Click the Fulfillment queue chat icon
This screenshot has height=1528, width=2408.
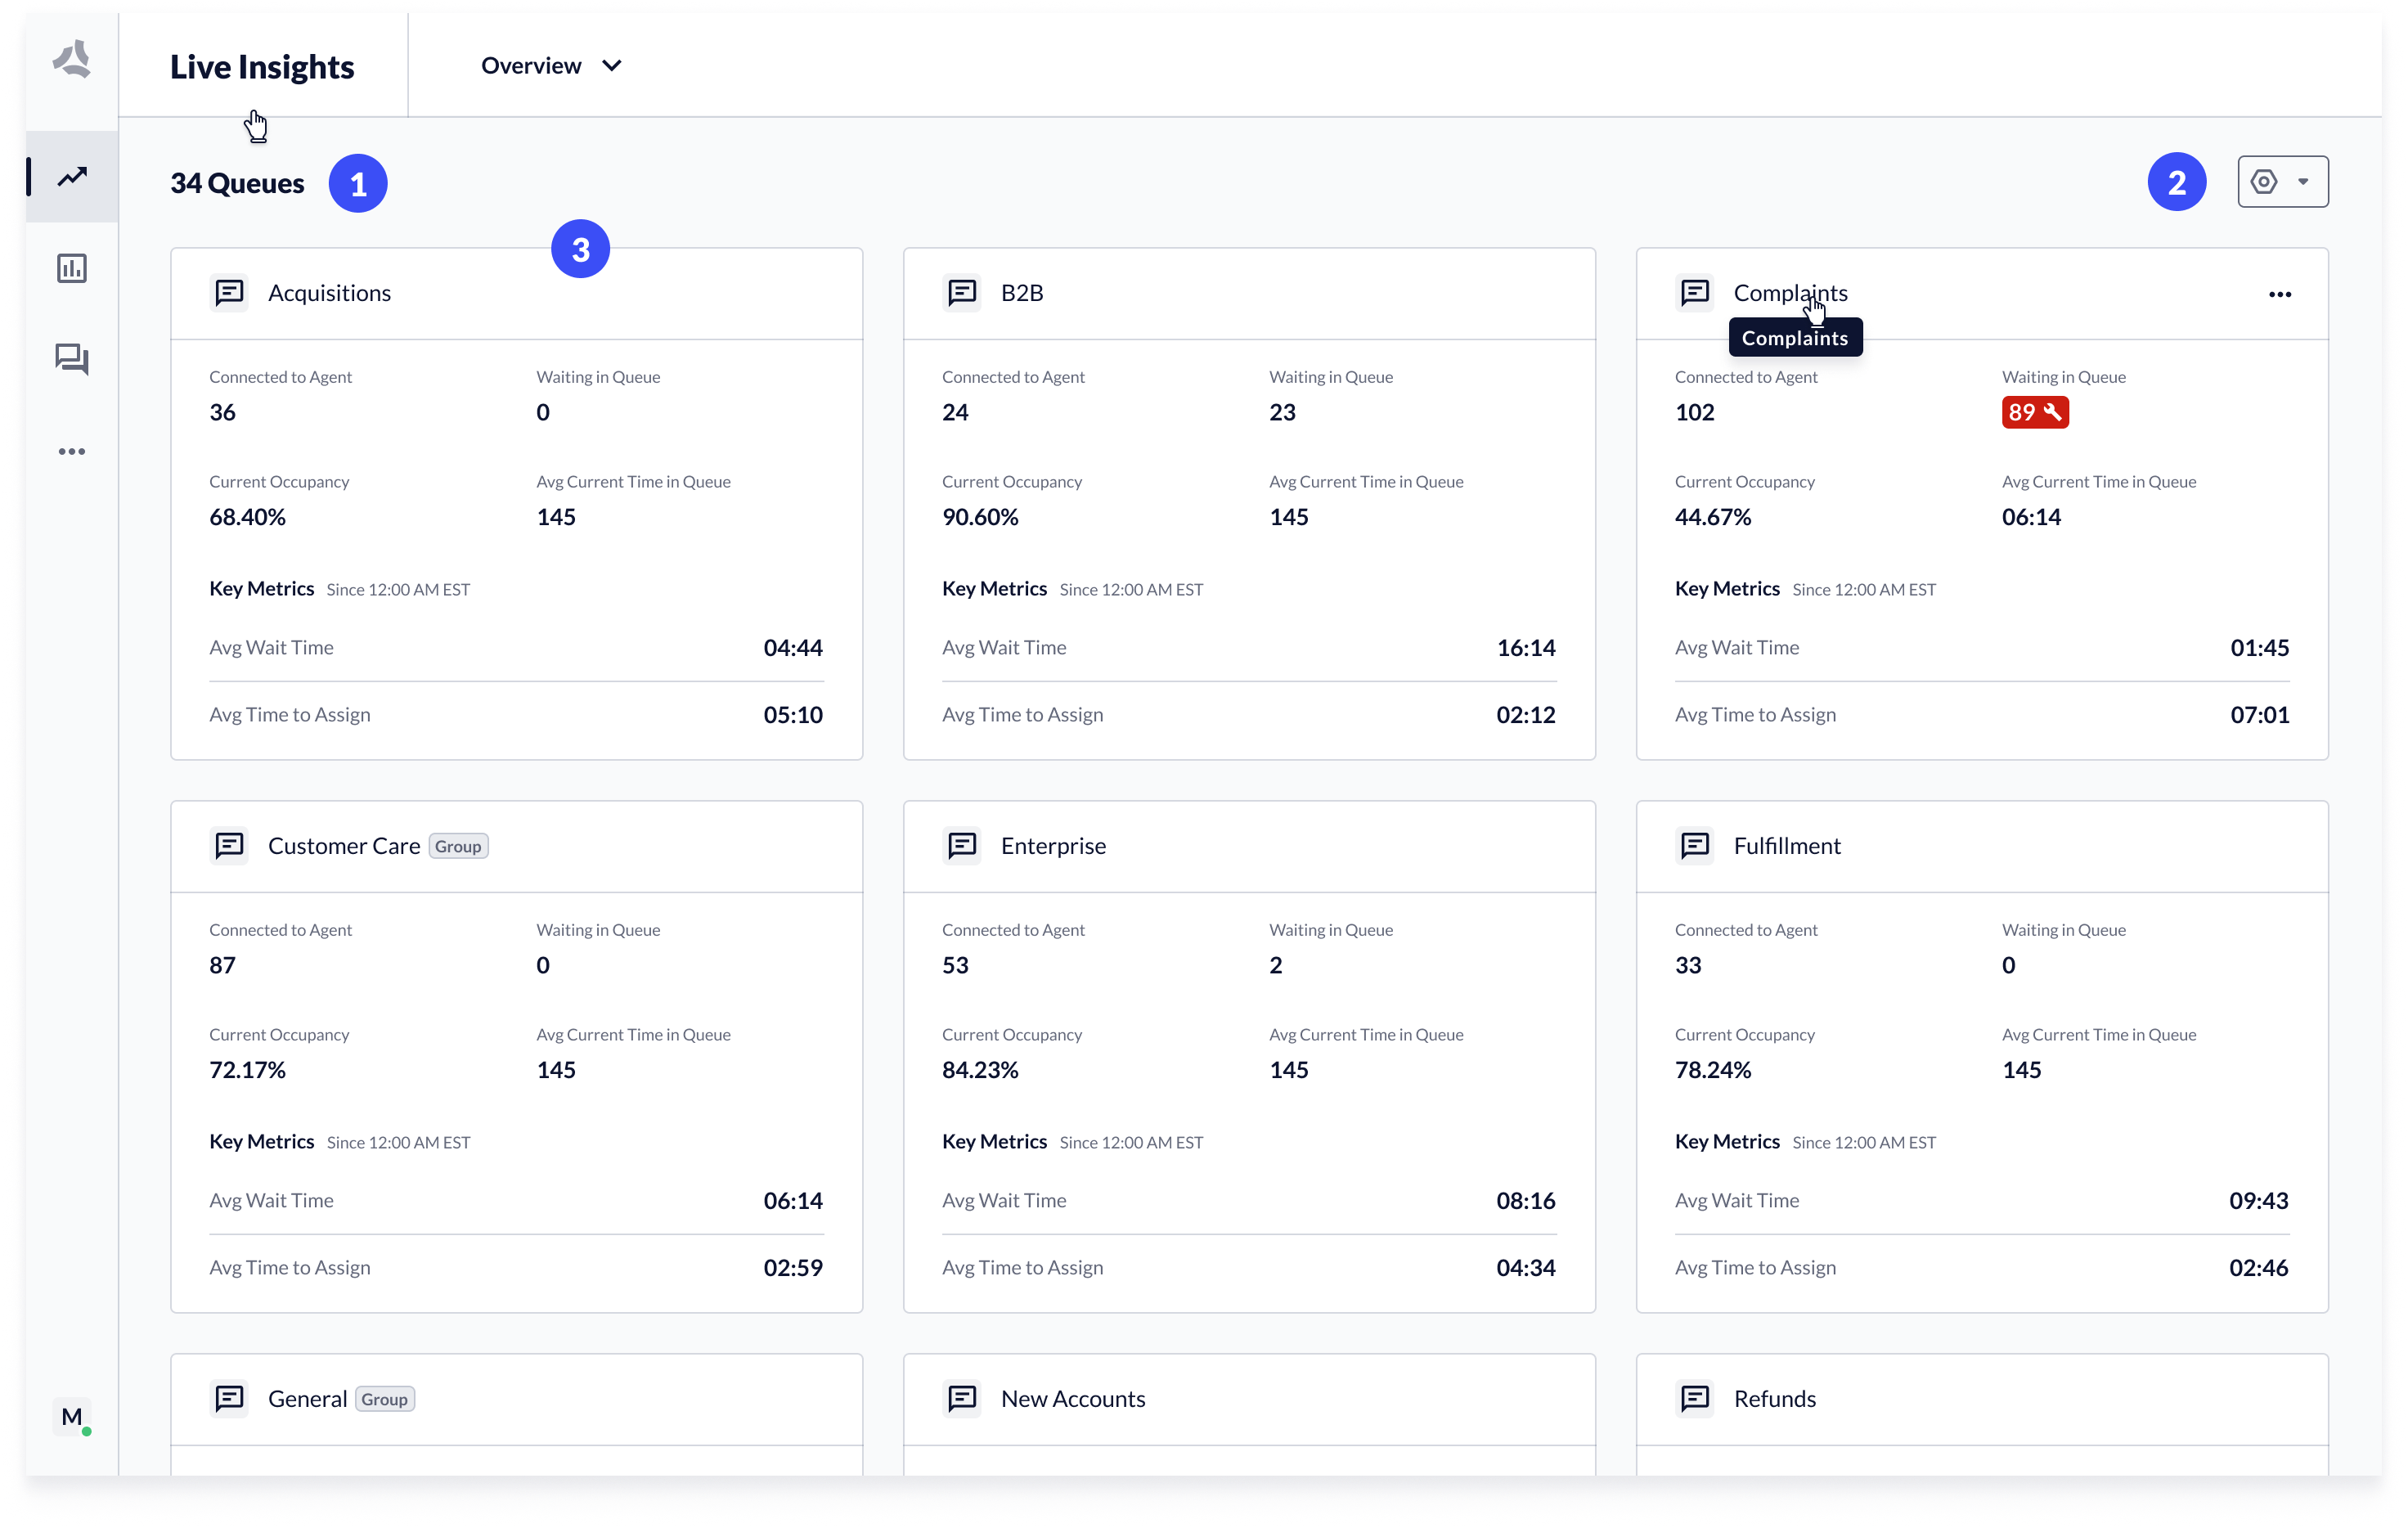click(1695, 846)
